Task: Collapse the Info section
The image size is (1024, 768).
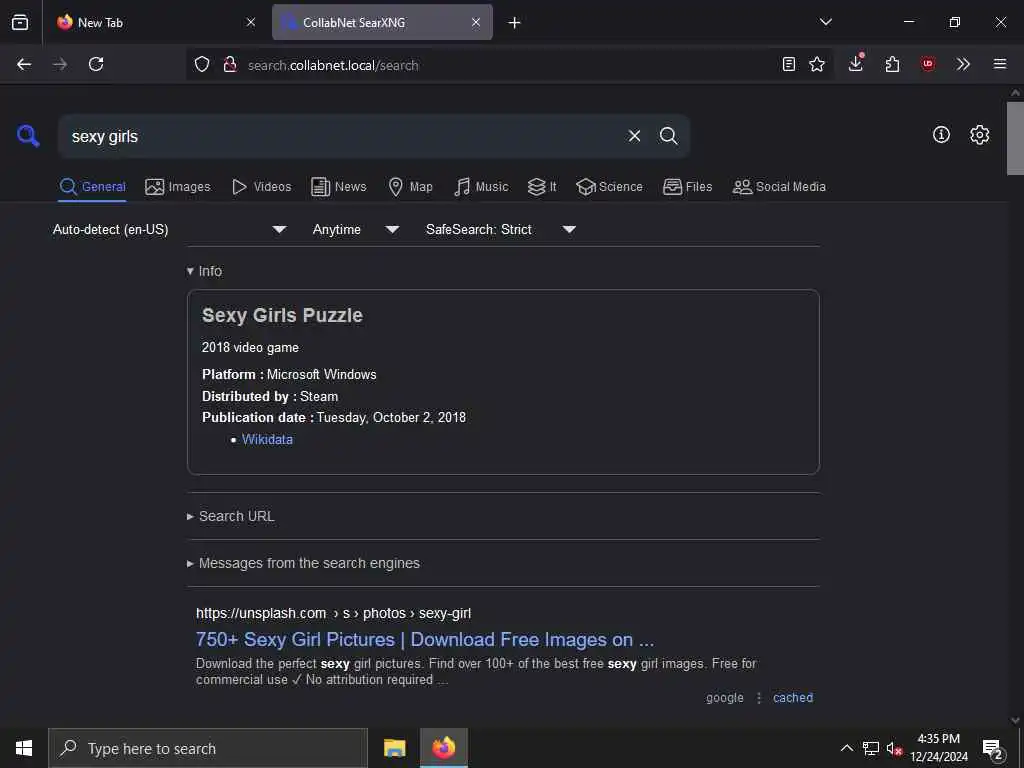Action: pyautogui.click(x=204, y=271)
